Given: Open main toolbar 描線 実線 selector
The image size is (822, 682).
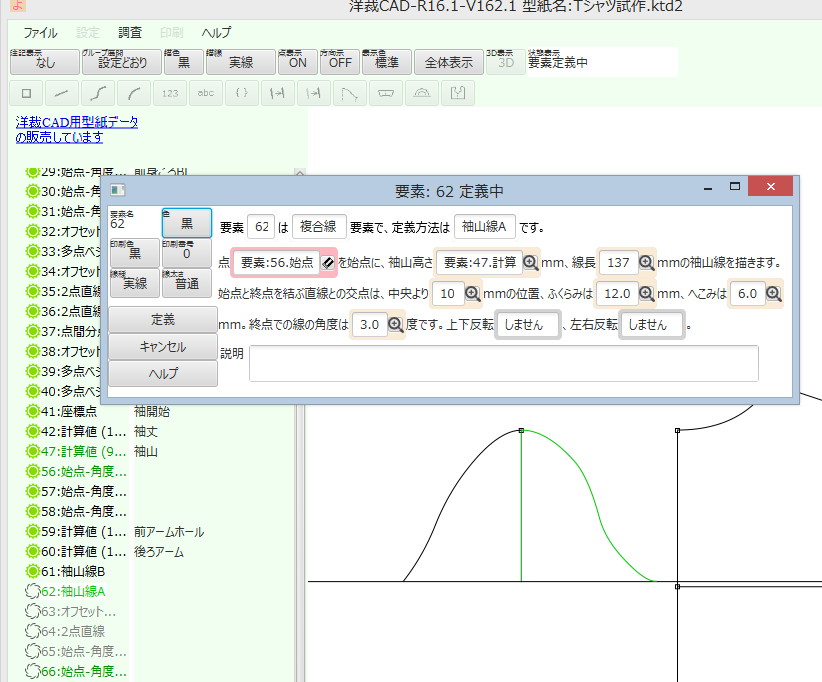Looking at the screenshot, I should click(x=241, y=62).
